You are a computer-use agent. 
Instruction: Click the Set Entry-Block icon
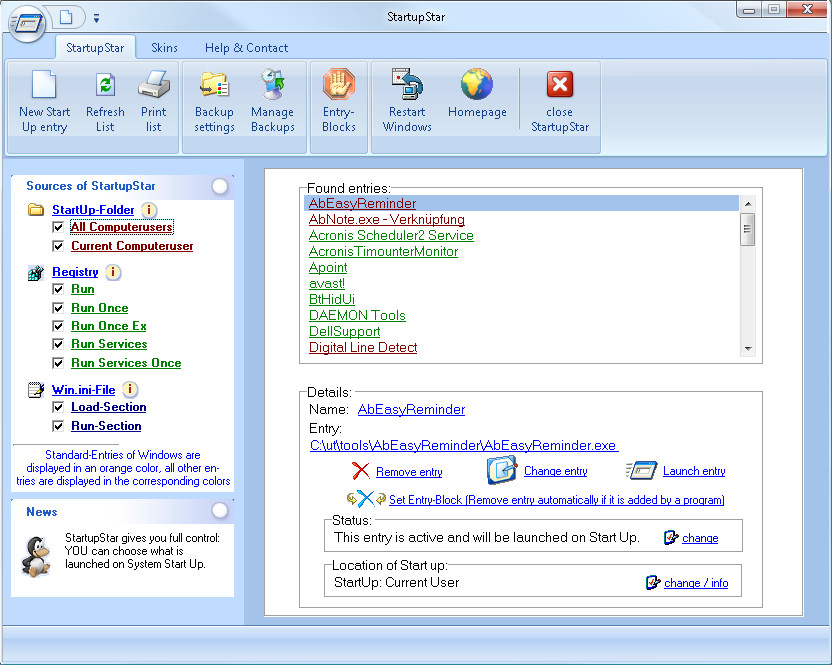point(366,499)
